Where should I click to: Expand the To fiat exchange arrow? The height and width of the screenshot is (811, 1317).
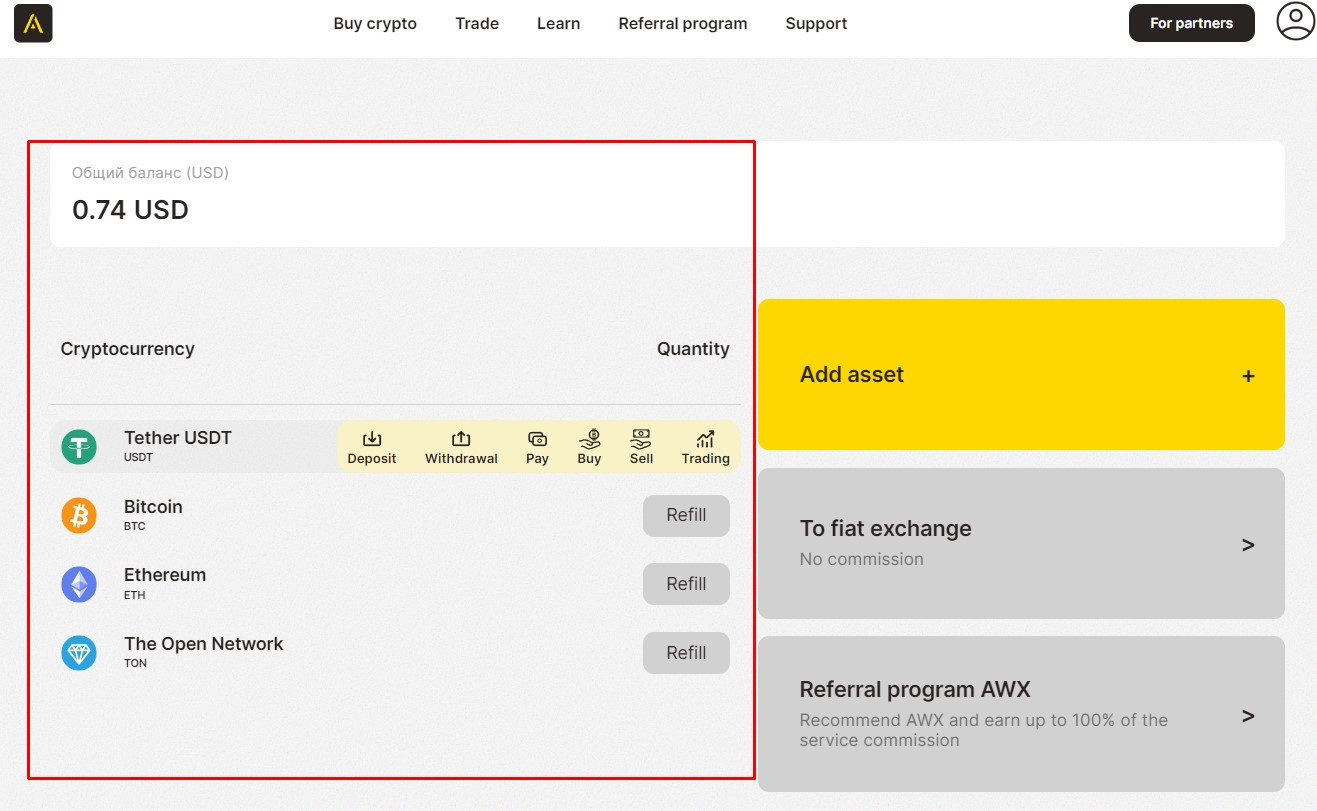1247,545
